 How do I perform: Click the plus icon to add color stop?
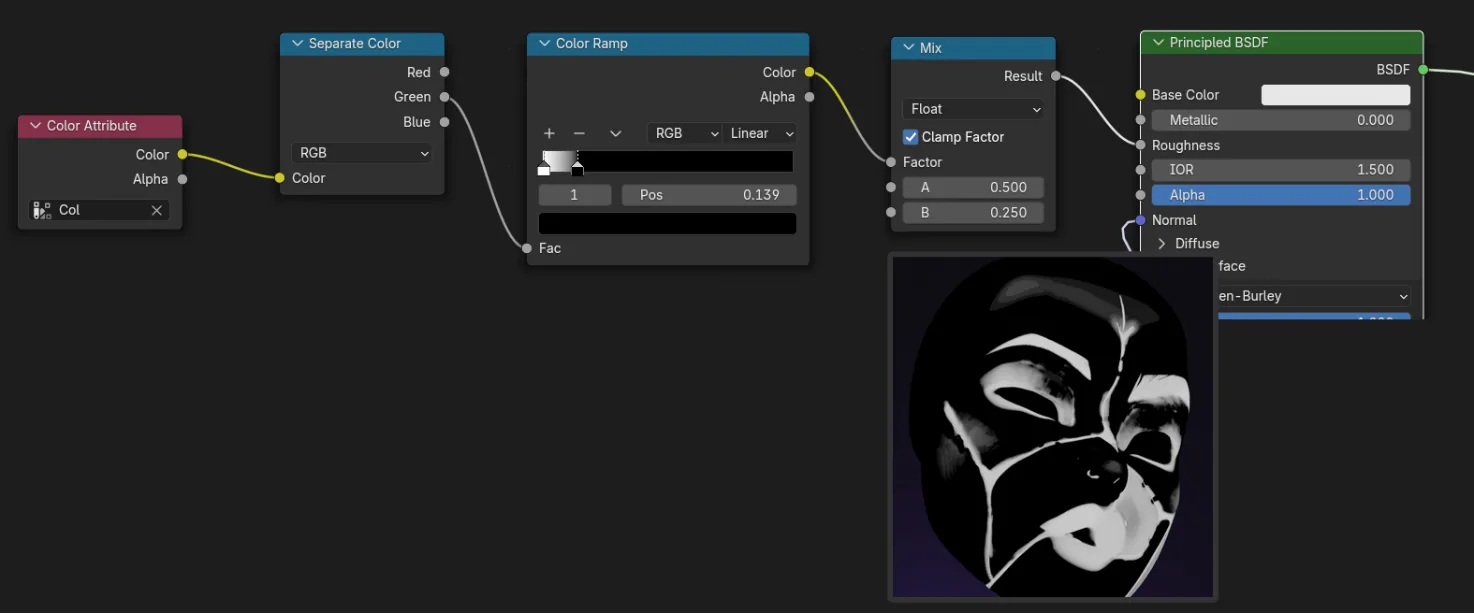point(549,133)
